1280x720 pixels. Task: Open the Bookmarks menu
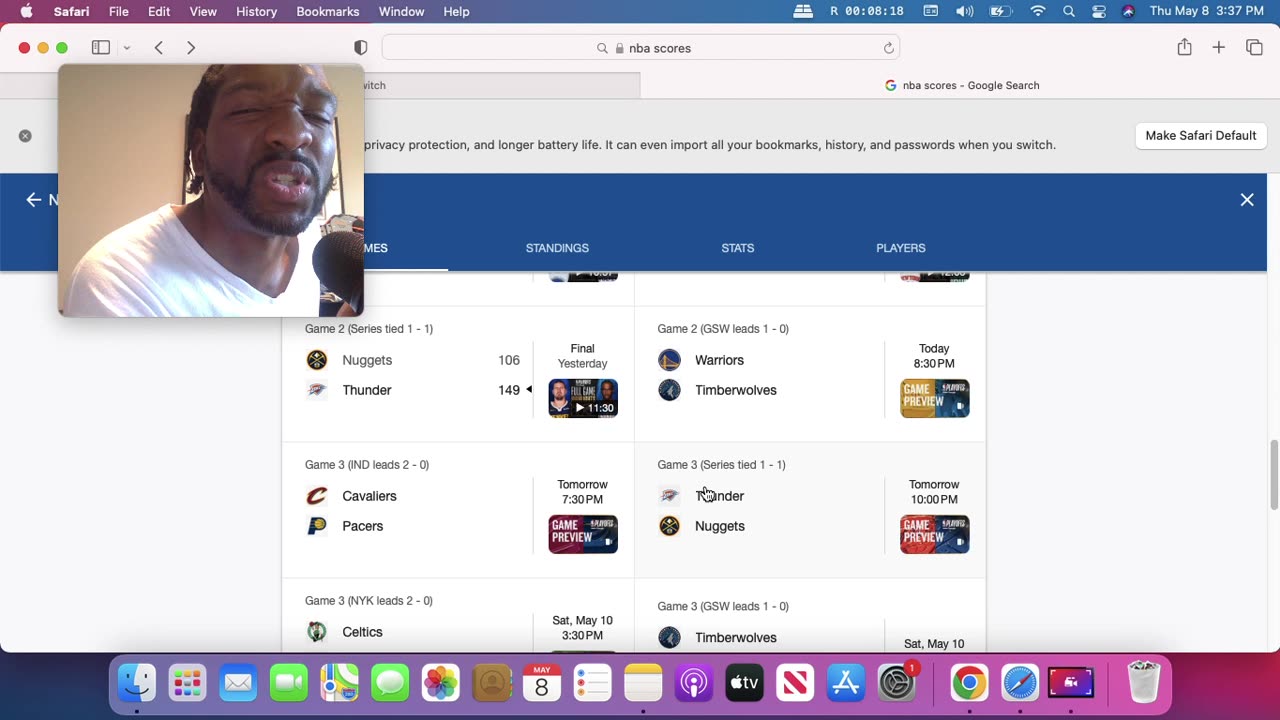click(x=328, y=11)
